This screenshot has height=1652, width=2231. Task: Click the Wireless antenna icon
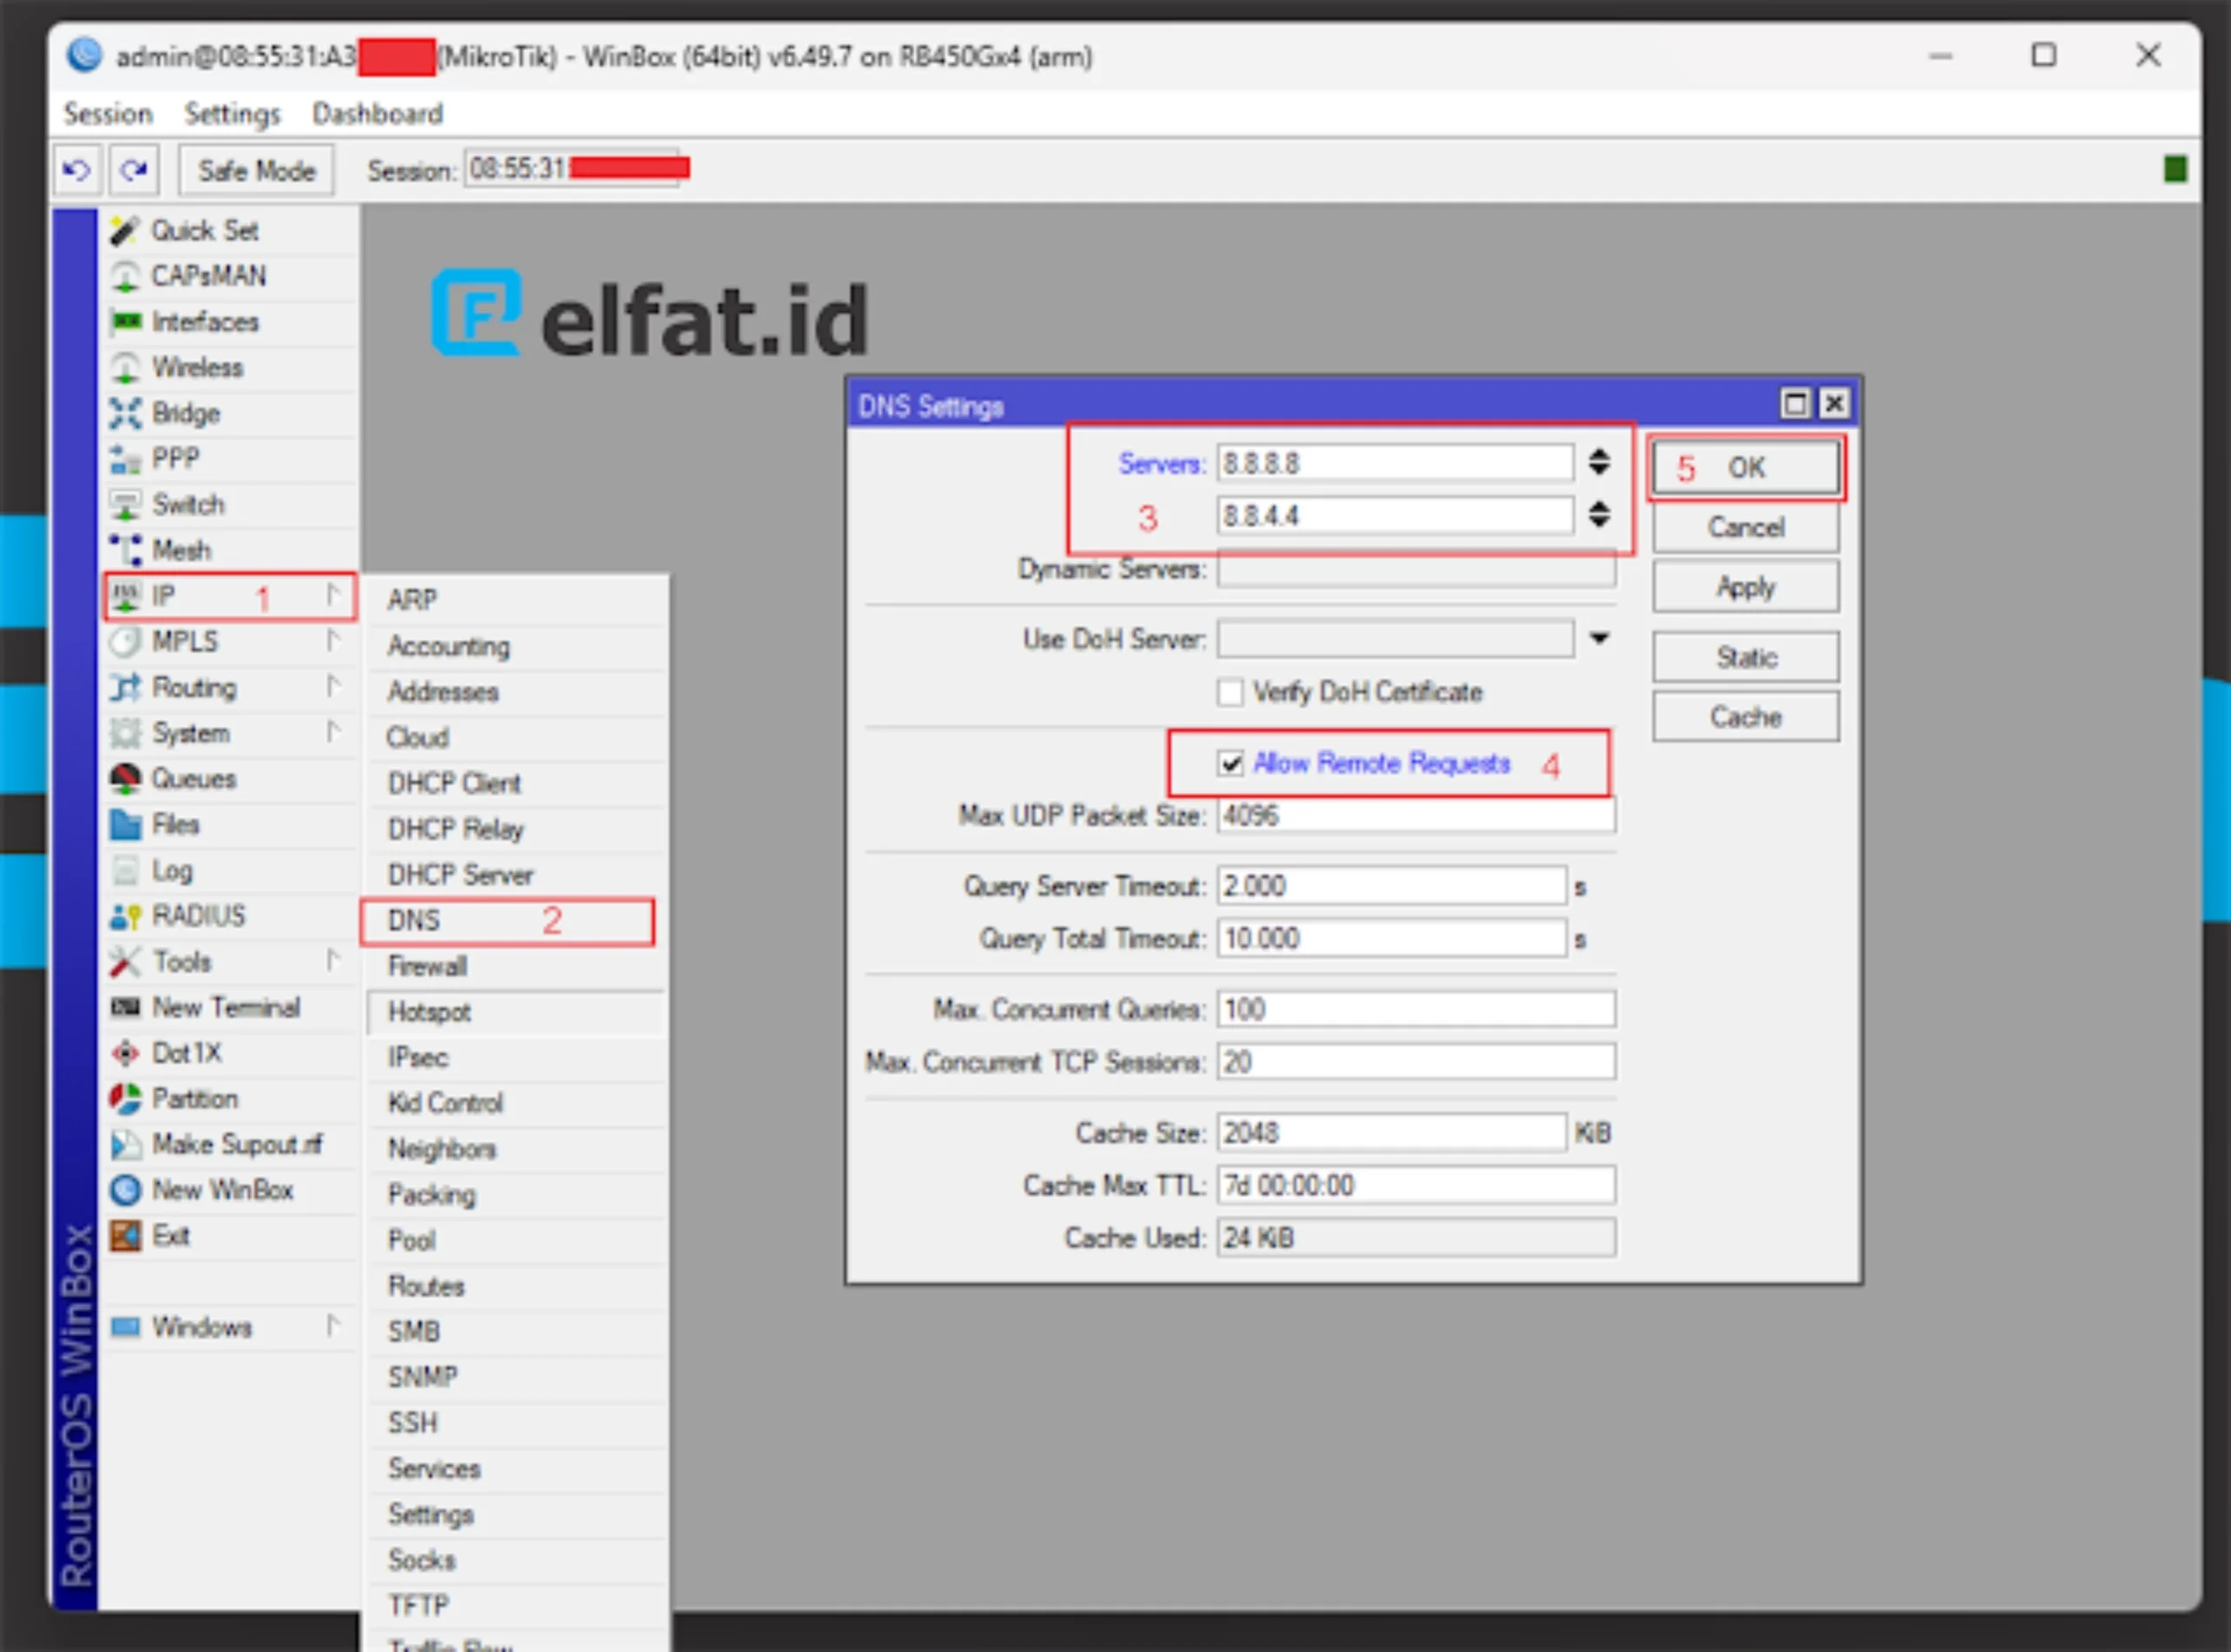125,368
